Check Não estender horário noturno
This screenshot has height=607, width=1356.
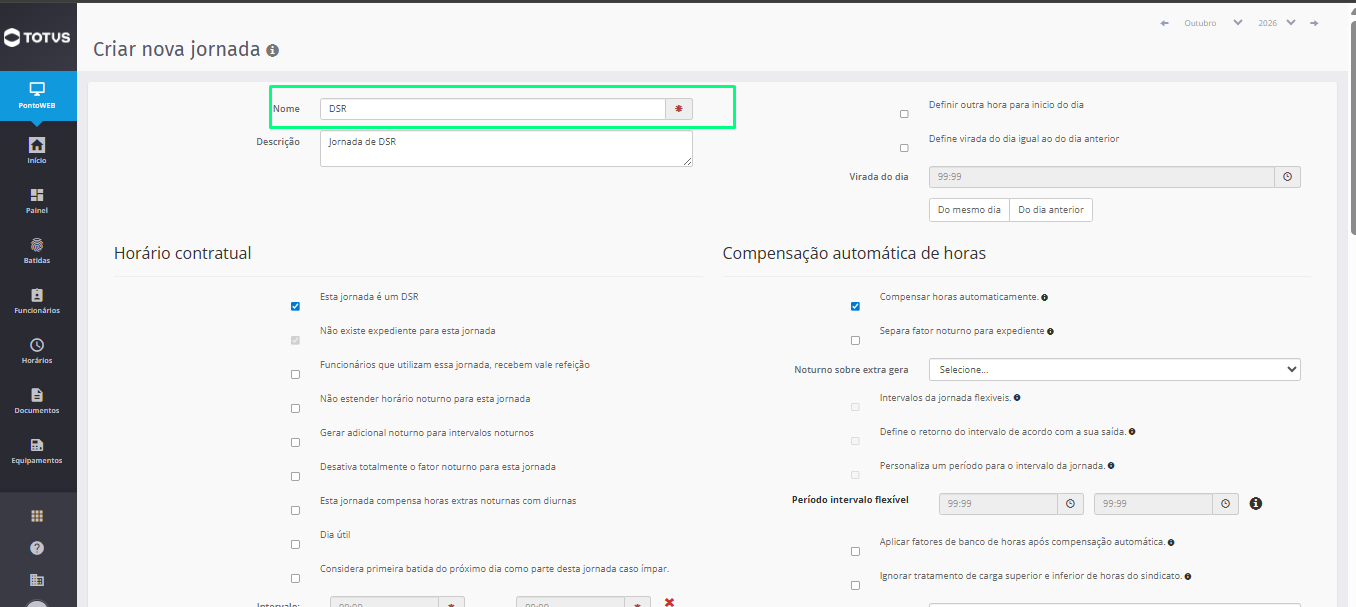click(295, 409)
